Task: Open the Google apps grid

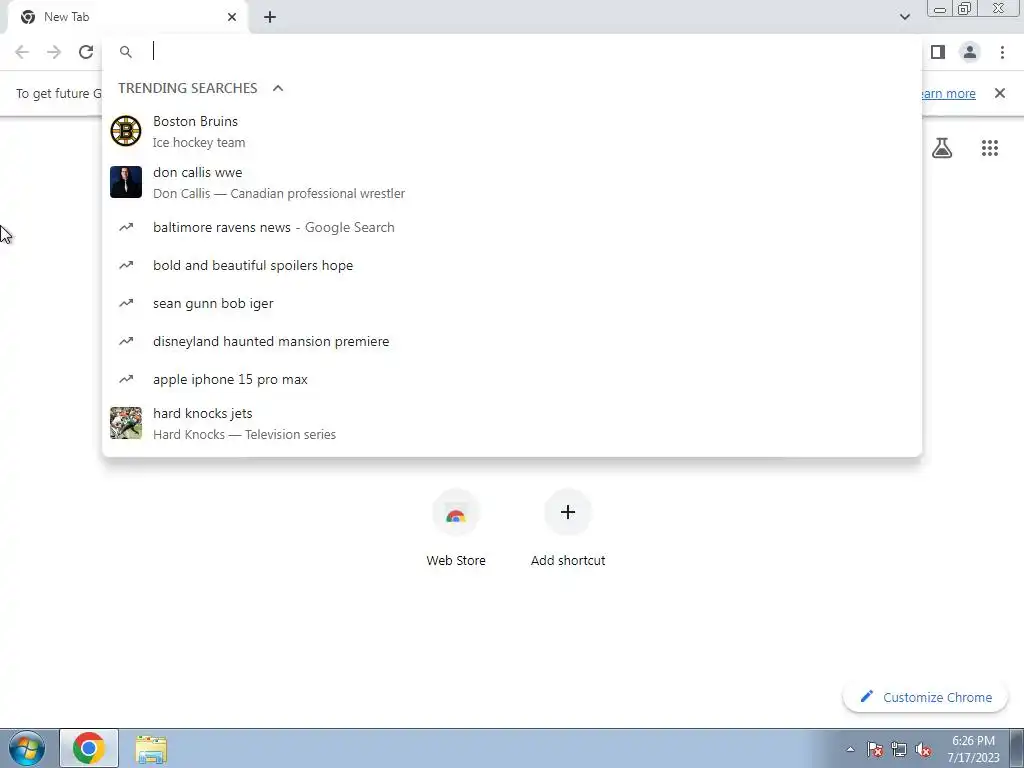Action: 989,148
